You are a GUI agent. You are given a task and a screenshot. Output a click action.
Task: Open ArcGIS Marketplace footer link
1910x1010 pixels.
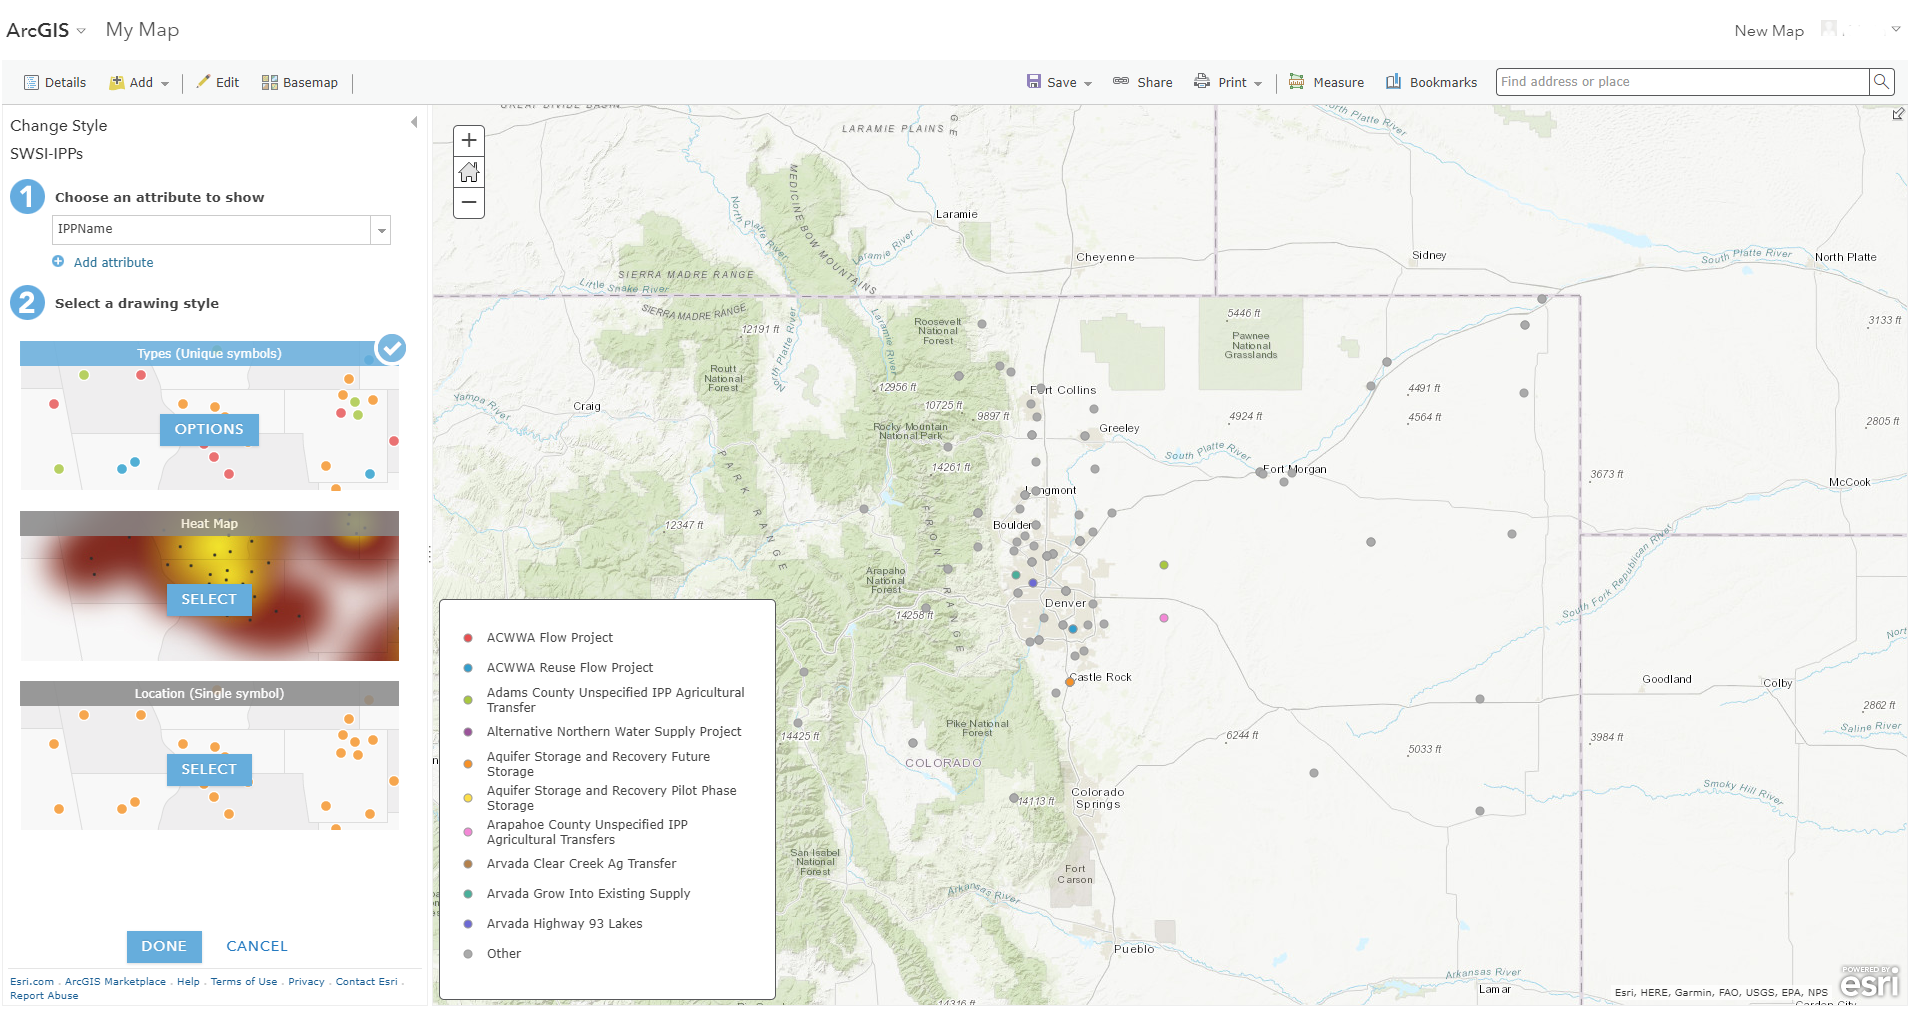coord(115,982)
